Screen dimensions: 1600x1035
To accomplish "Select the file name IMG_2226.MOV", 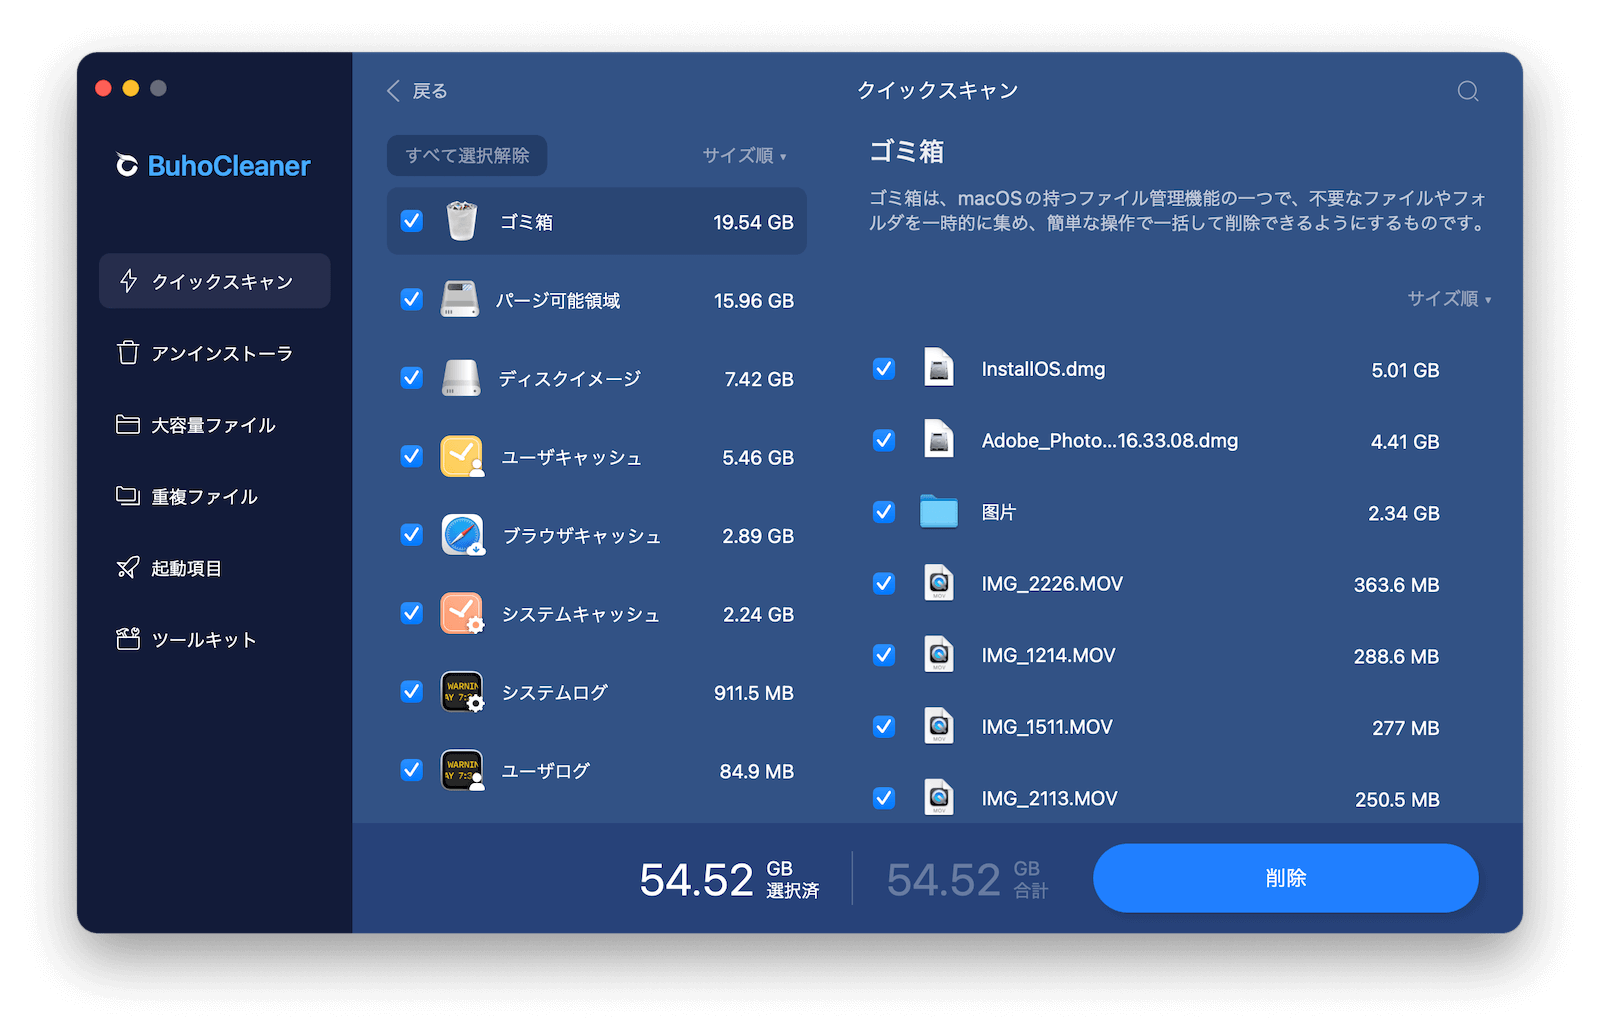I will [1052, 584].
